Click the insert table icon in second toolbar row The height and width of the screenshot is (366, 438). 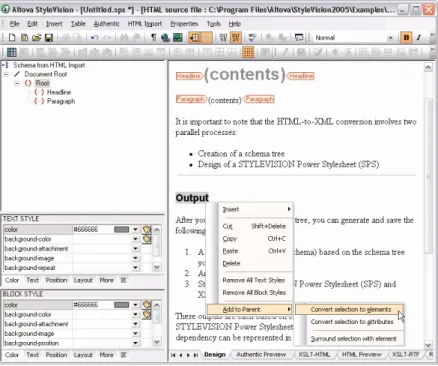coord(12,52)
